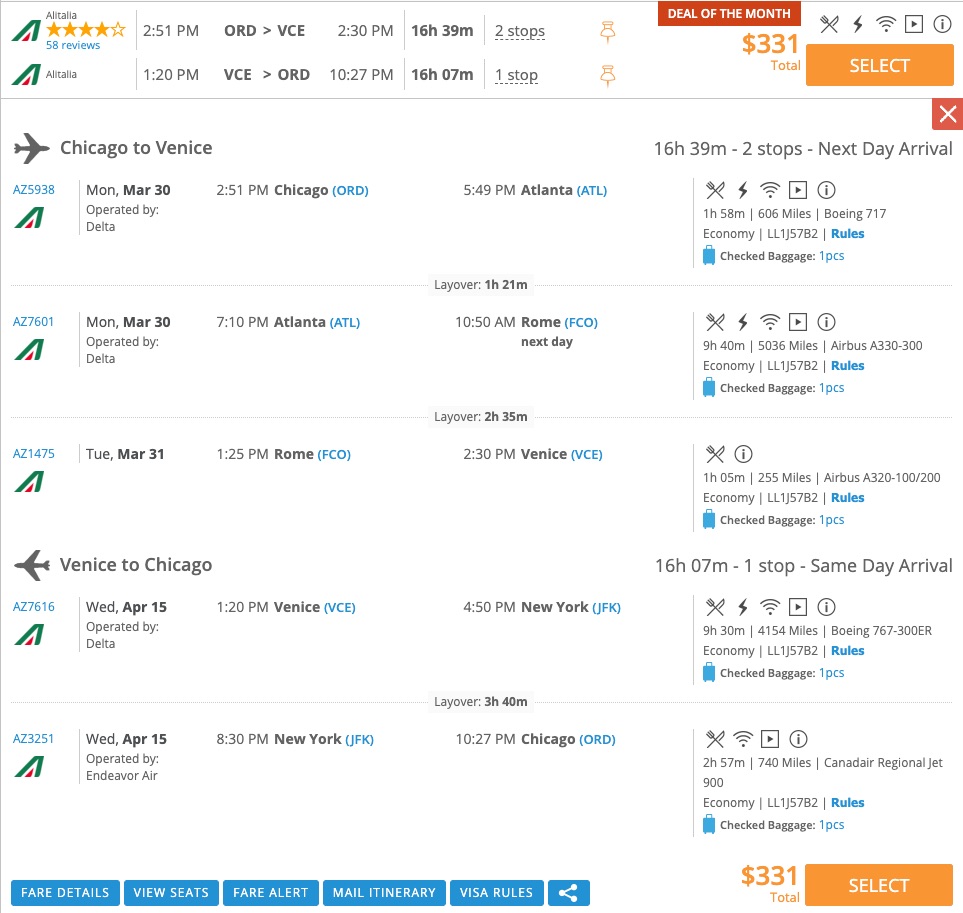The image size is (963, 913).
Task: Click the info icon in top header
Action: pos(941,25)
